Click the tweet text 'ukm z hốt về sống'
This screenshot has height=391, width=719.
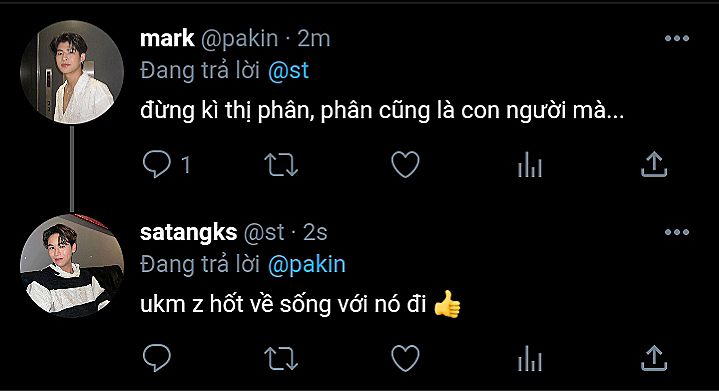coord(237,304)
